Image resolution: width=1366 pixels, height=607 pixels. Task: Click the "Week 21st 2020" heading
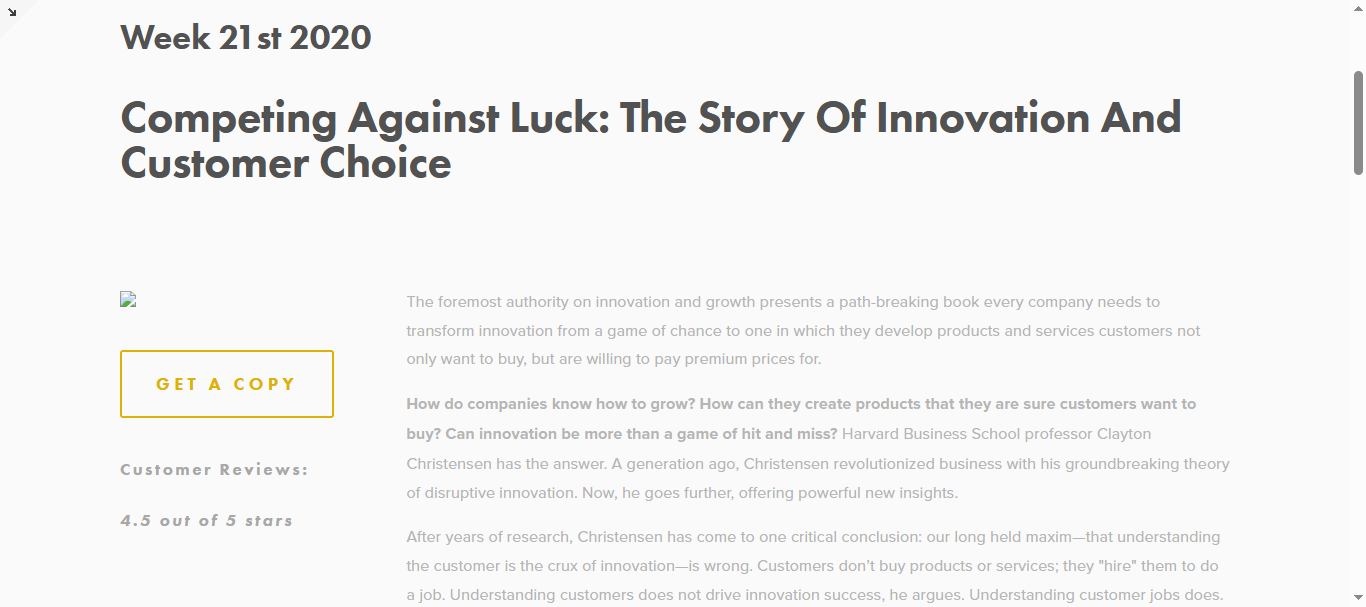(246, 38)
